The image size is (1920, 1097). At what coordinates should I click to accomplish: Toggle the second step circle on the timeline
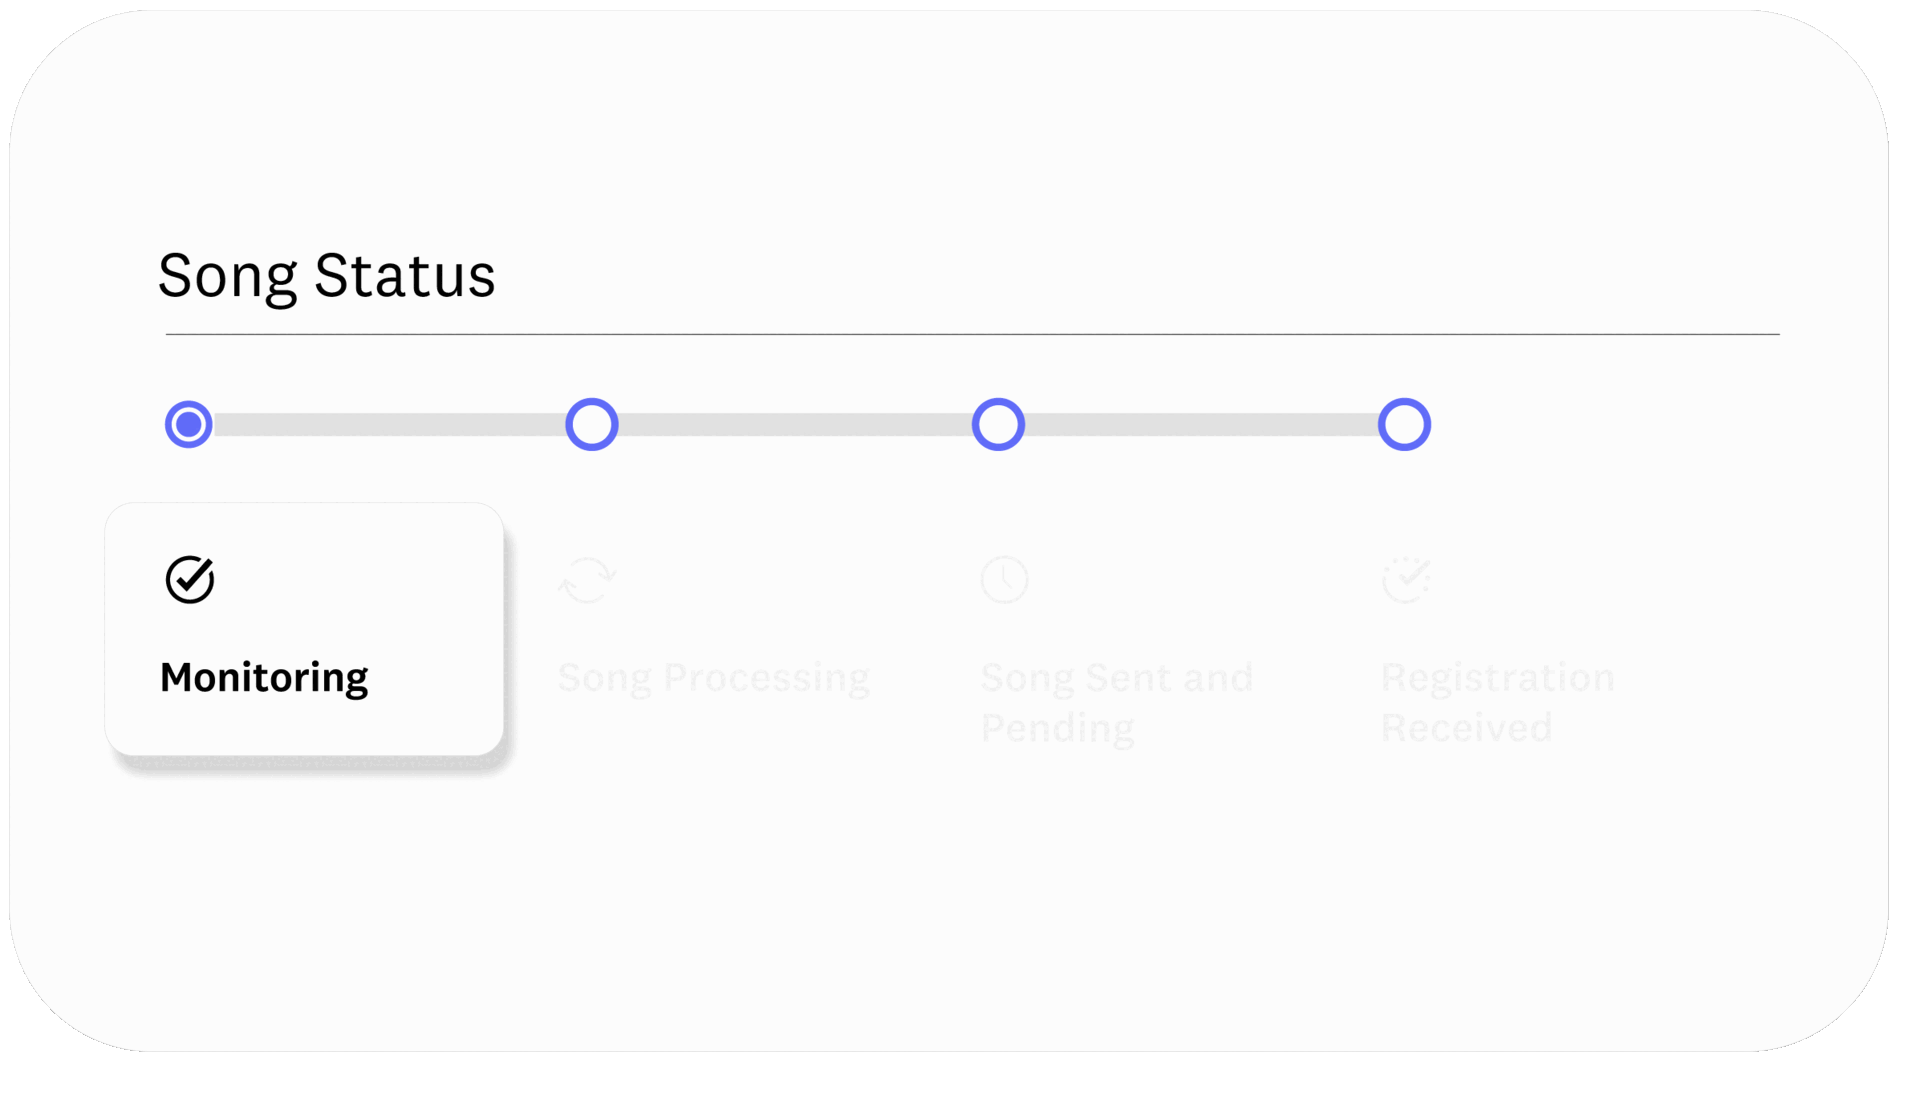coord(592,423)
